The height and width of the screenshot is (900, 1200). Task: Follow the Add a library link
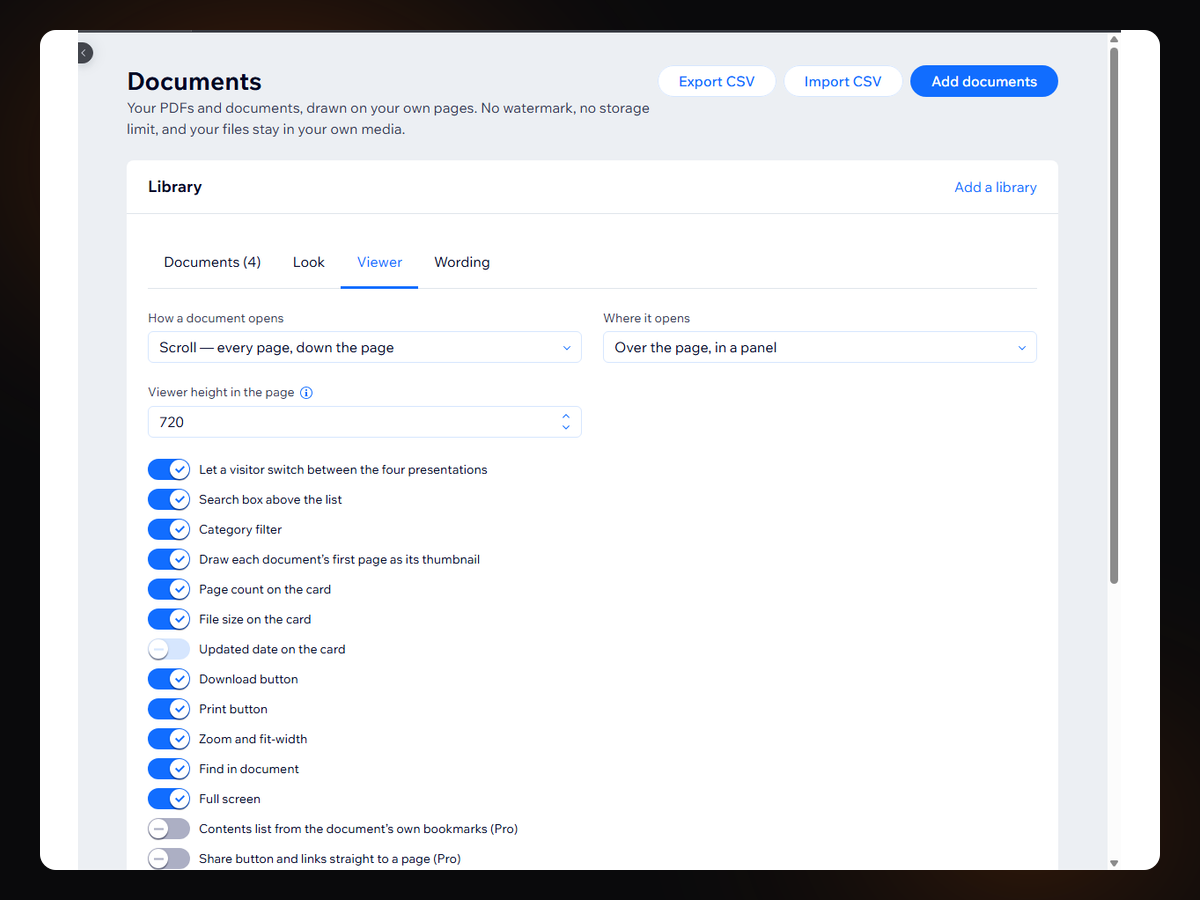(996, 187)
